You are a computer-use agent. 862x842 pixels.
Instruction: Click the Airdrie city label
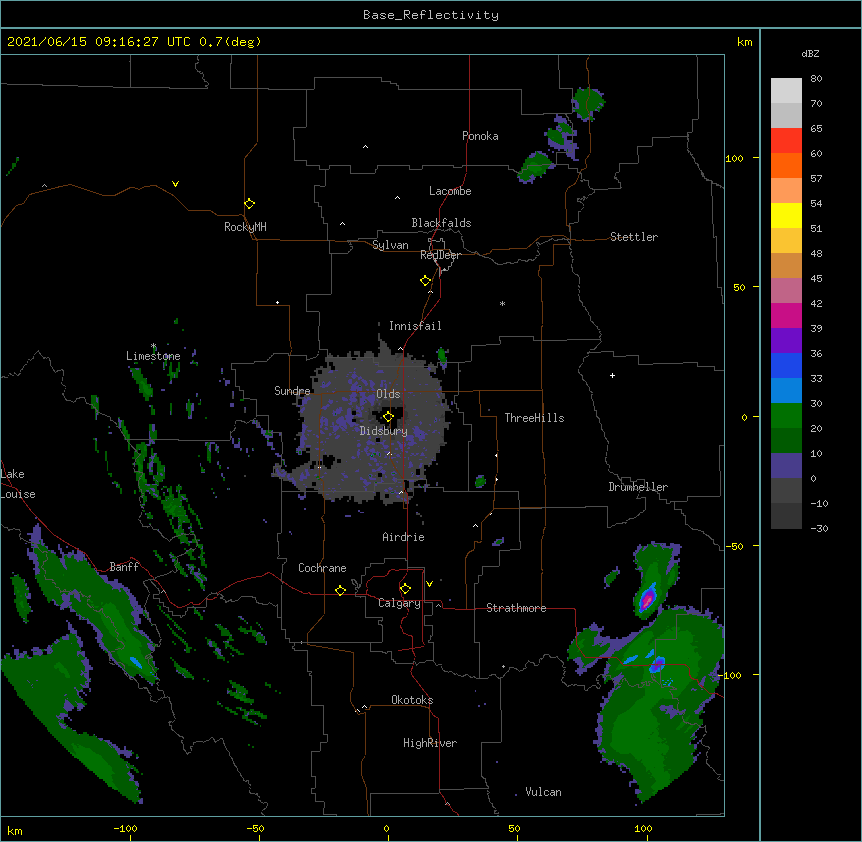pyautogui.click(x=403, y=537)
